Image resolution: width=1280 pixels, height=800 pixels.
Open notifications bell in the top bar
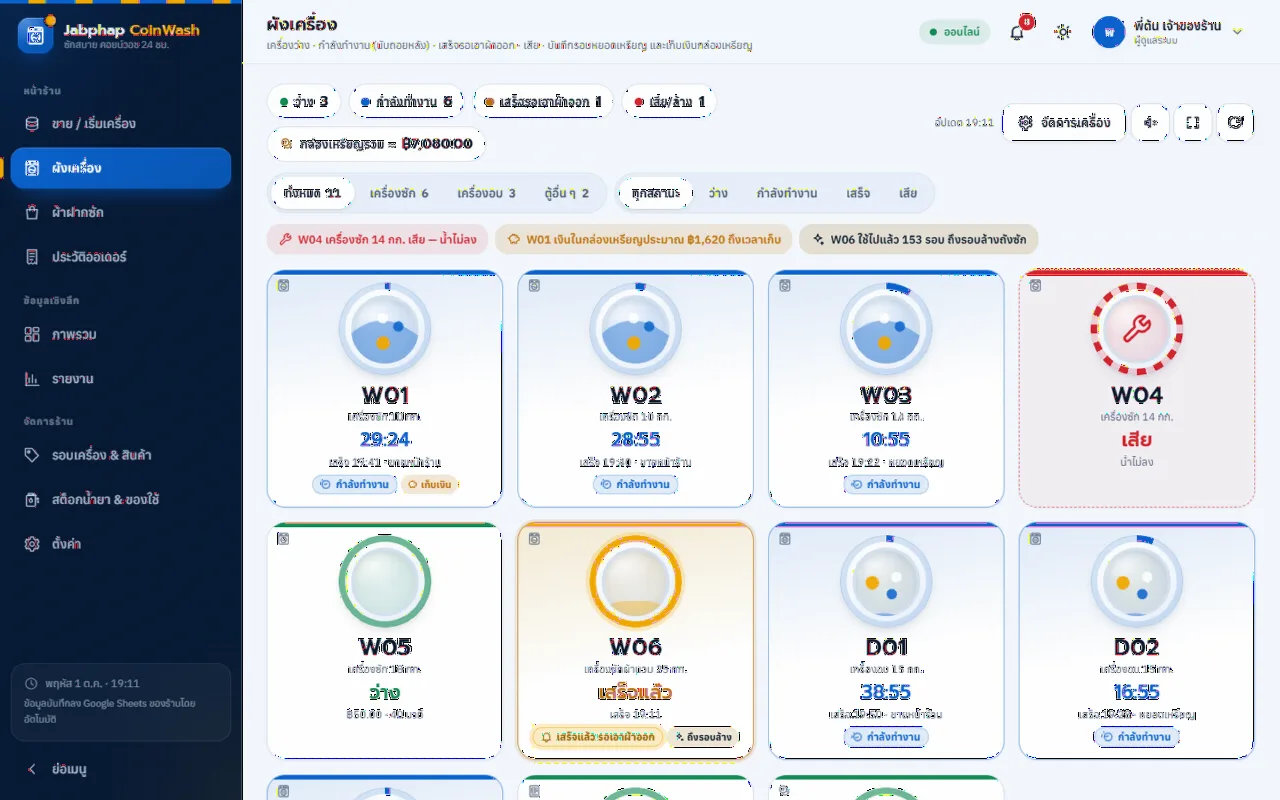click(x=1017, y=32)
